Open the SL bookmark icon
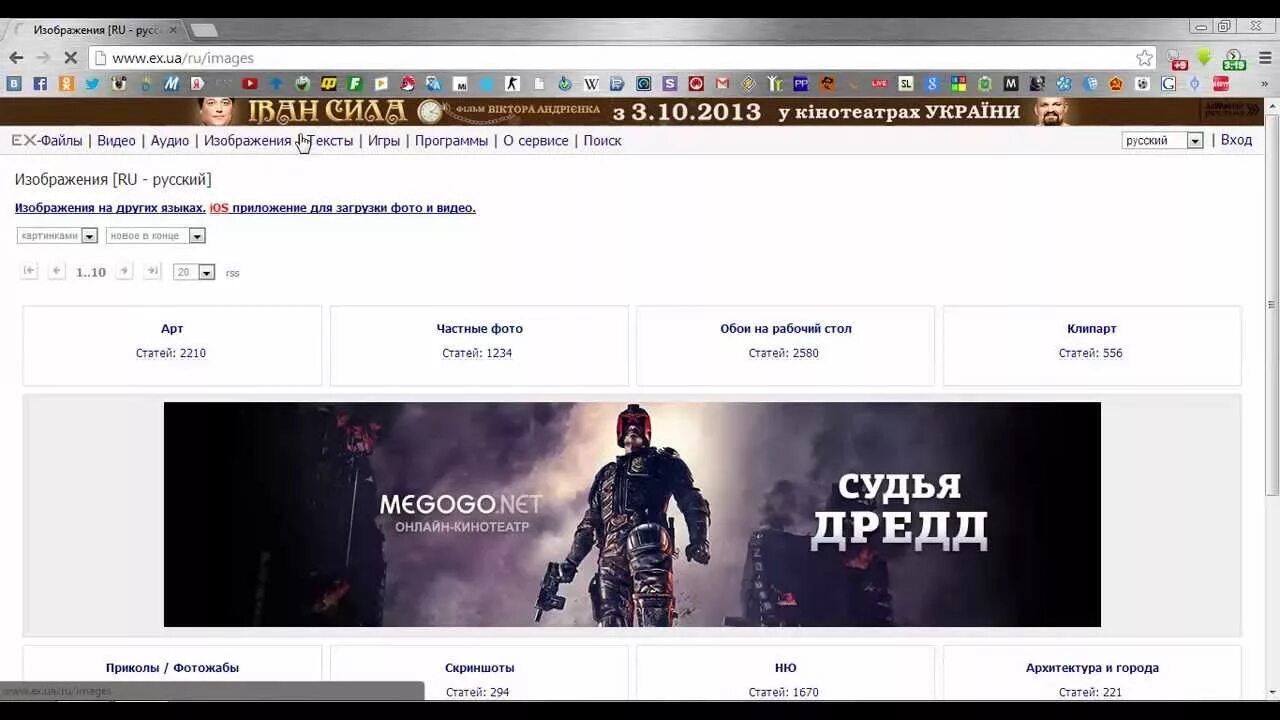This screenshot has width=1280, height=720. click(x=906, y=84)
